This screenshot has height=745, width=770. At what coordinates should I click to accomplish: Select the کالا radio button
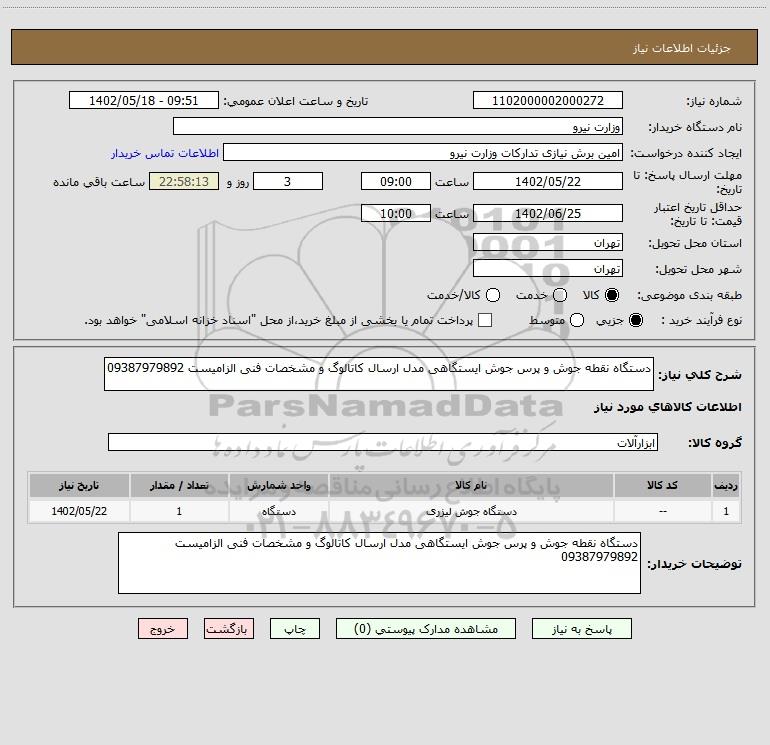pyautogui.click(x=612, y=295)
